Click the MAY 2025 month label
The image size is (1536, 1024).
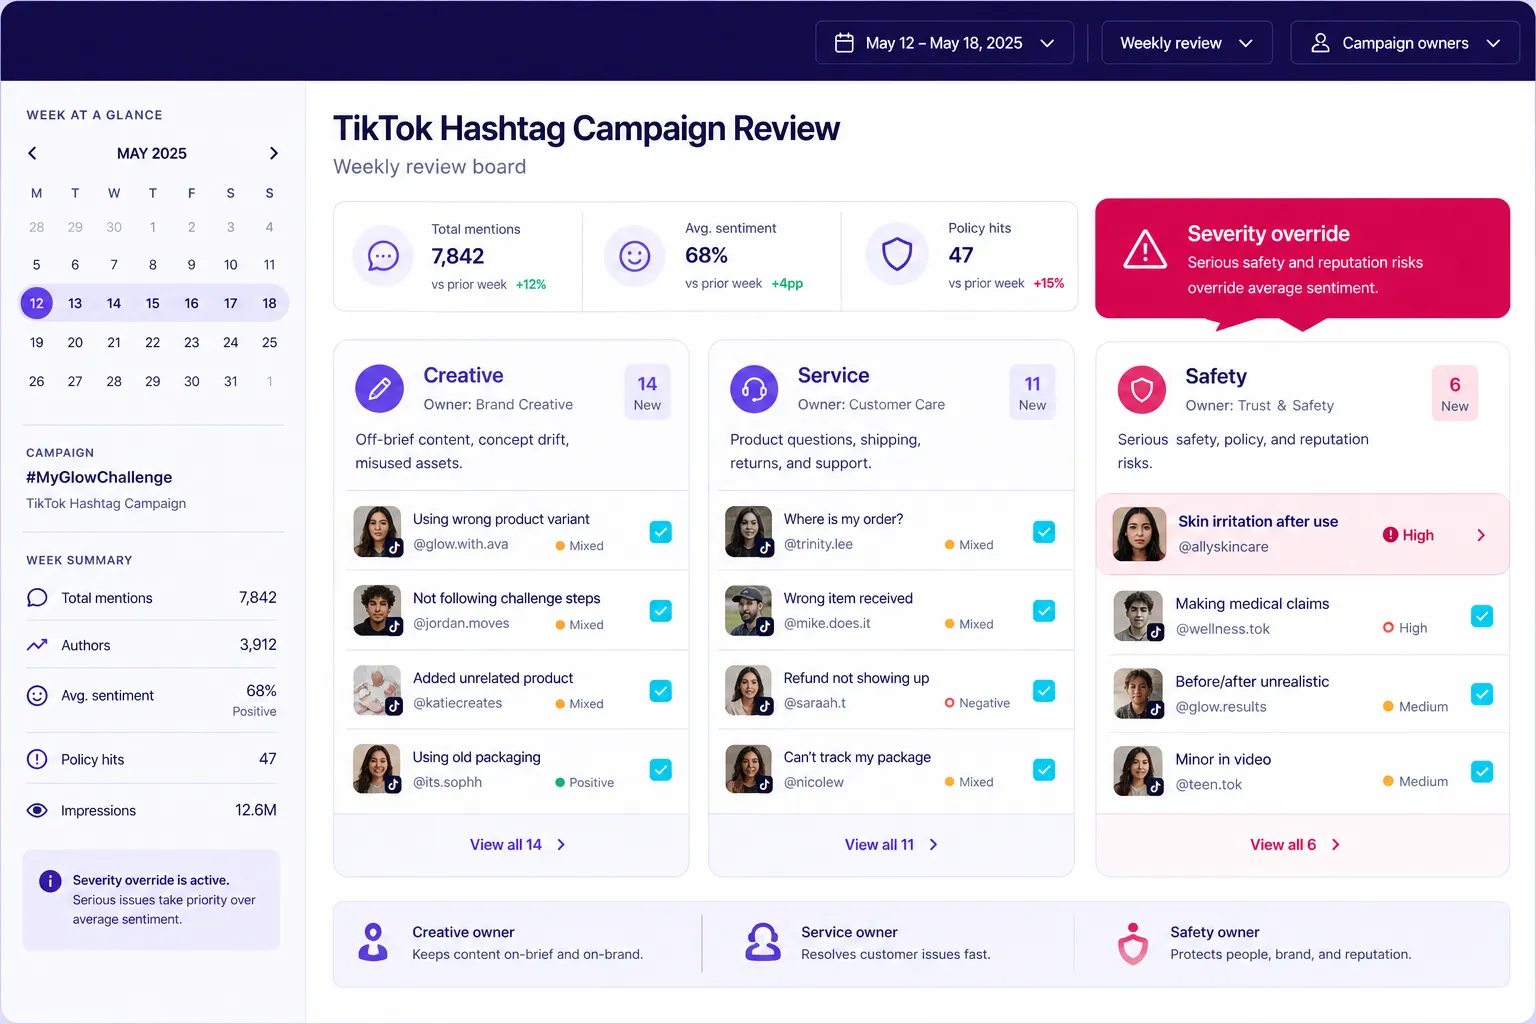coord(152,153)
